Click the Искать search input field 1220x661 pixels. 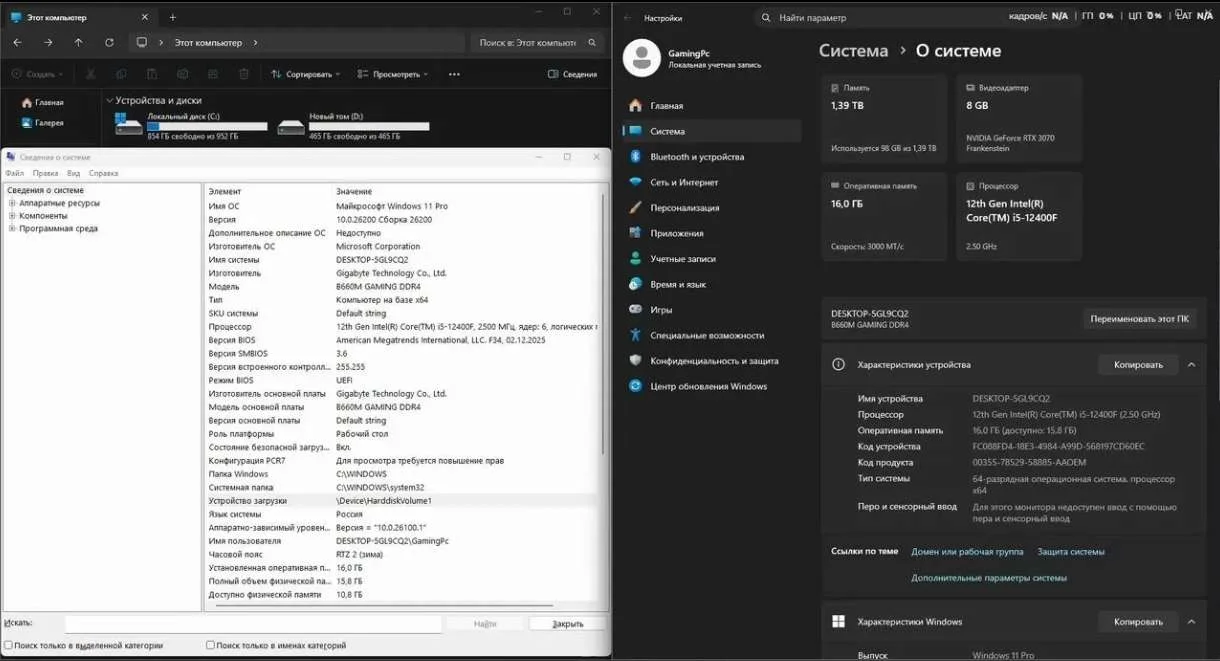(253, 623)
